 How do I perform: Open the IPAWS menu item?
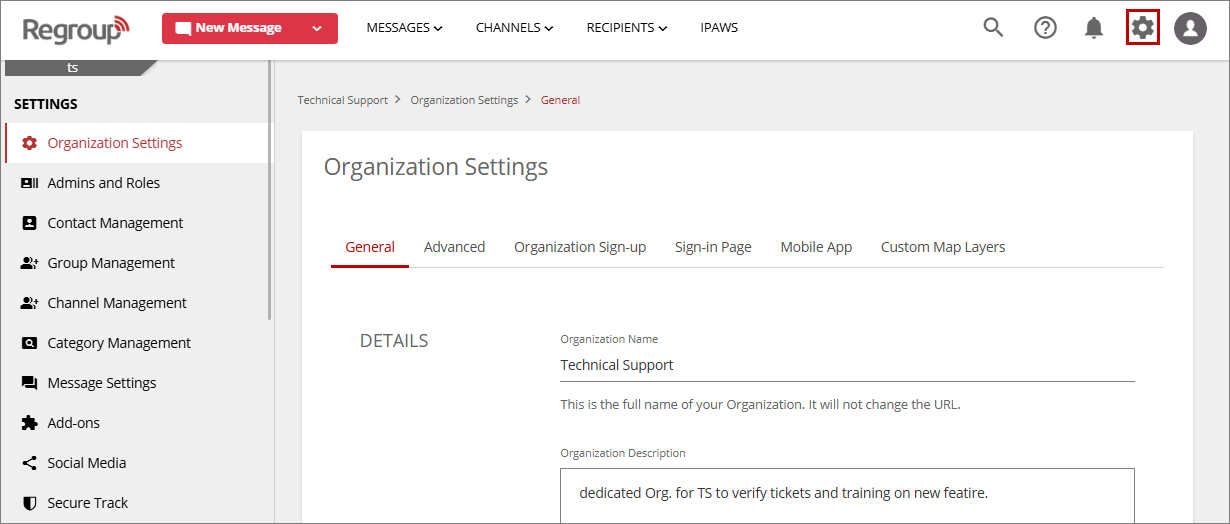[x=719, y=28]
